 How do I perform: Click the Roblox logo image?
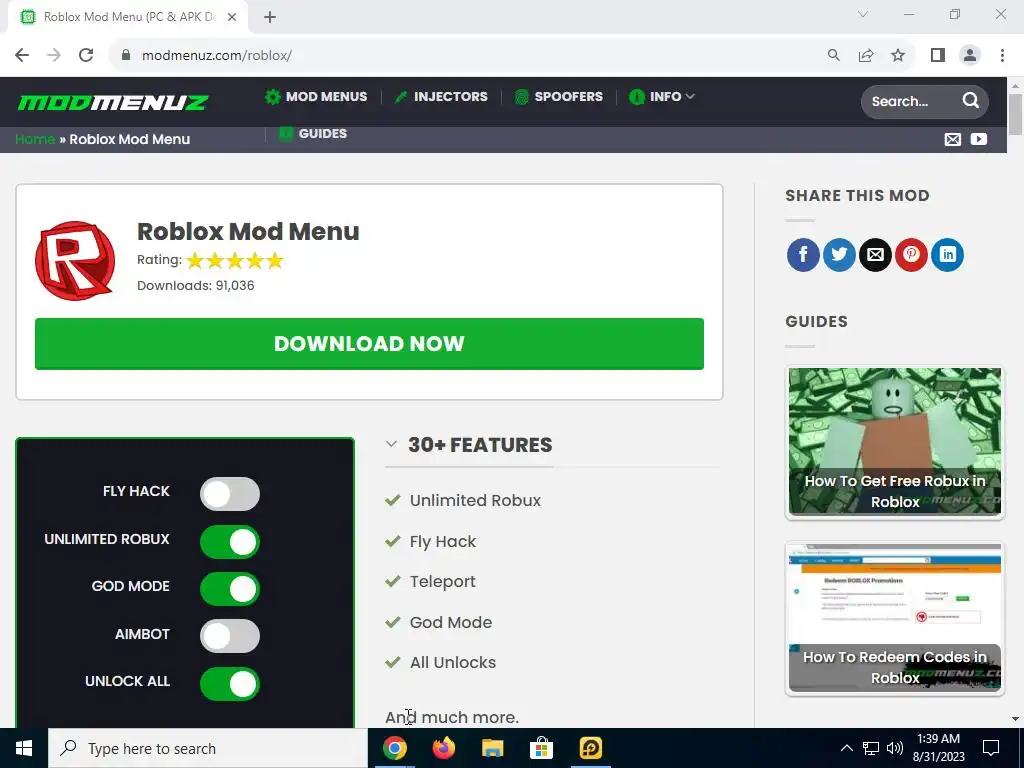coord(75,261)
